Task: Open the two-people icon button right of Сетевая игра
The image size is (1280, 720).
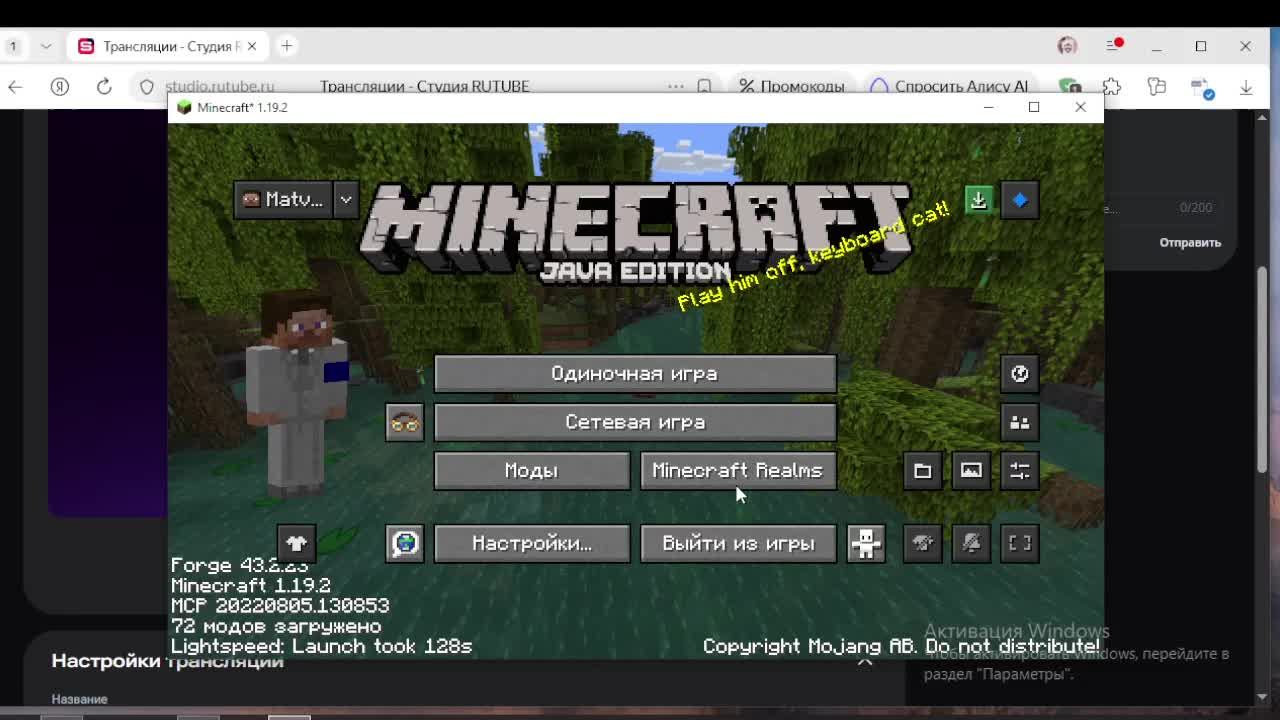Action: [x=1020, y=422]
